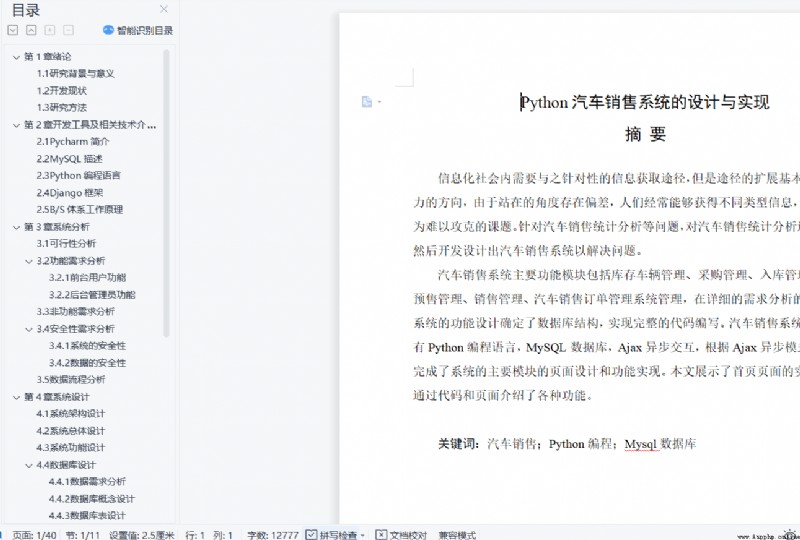
Task: Click the plus (promote level) icon in 目录 toolbar
Action: pos(50,30)
